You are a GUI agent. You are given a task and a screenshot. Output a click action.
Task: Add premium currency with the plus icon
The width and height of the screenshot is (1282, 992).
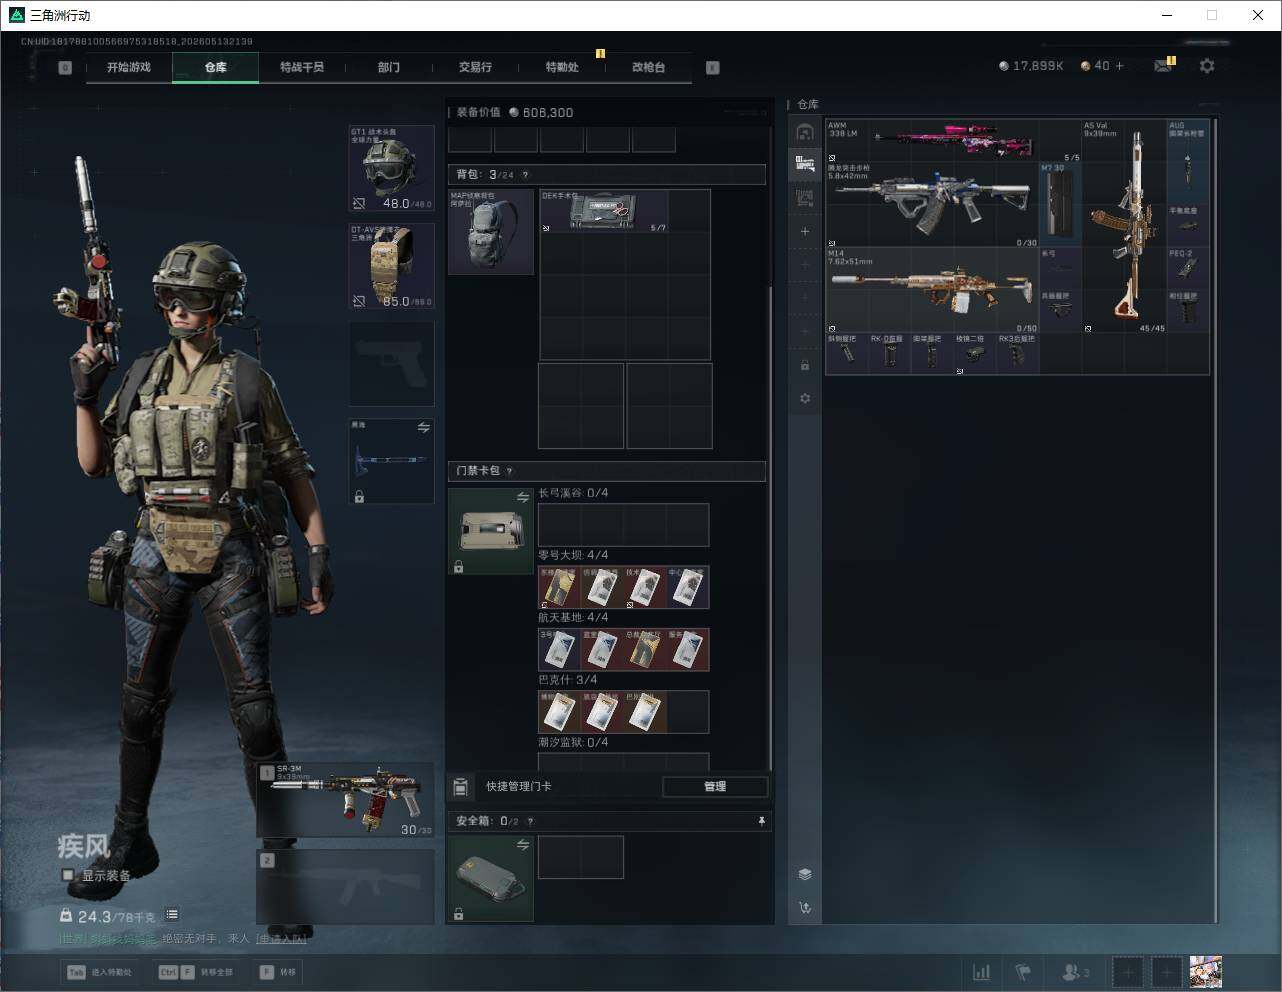[1119, 66]
